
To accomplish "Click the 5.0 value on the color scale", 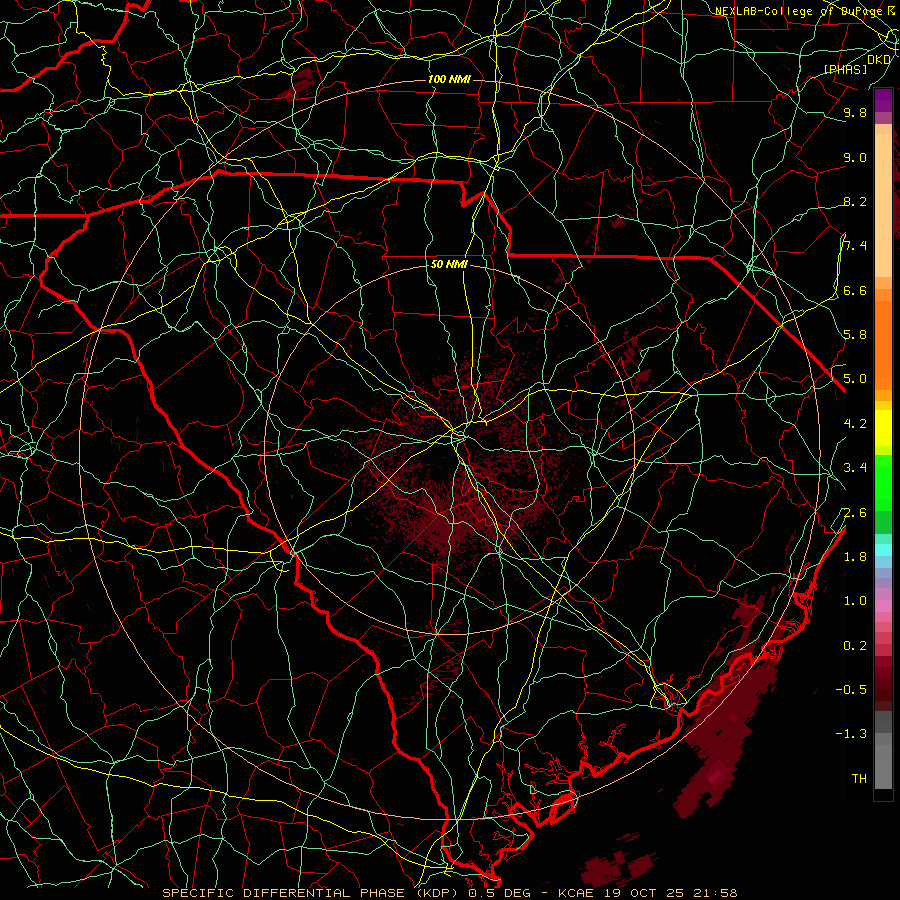I will 855,379.
